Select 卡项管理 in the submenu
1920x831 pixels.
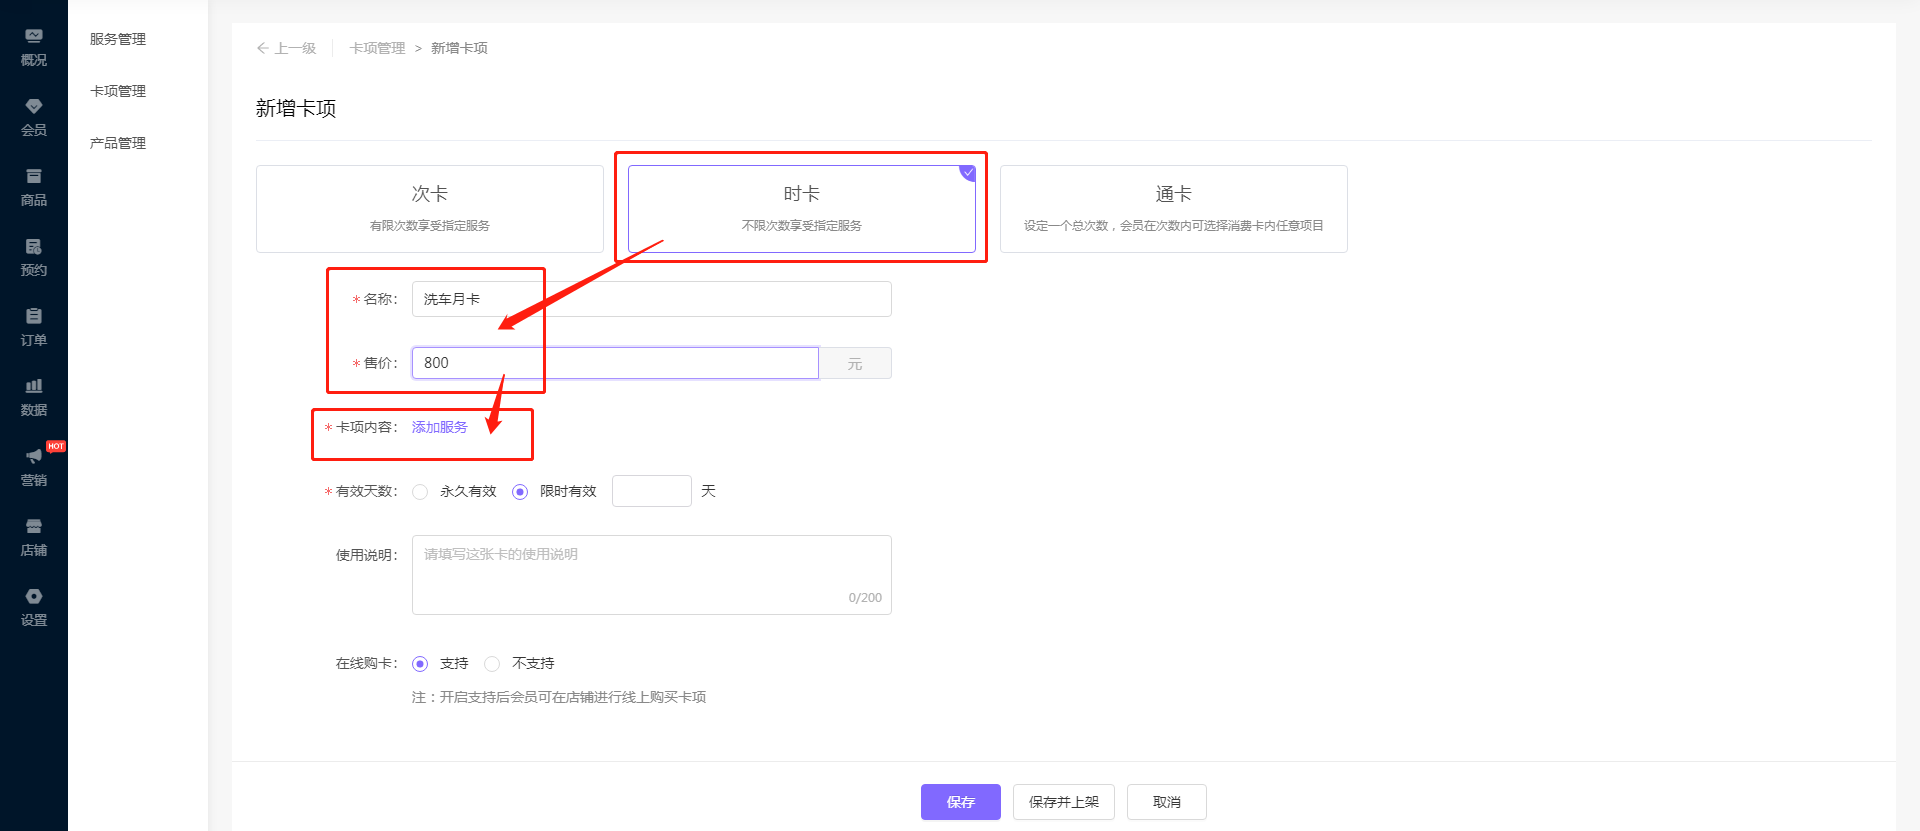pyautogui.click(x=118, y=91)
